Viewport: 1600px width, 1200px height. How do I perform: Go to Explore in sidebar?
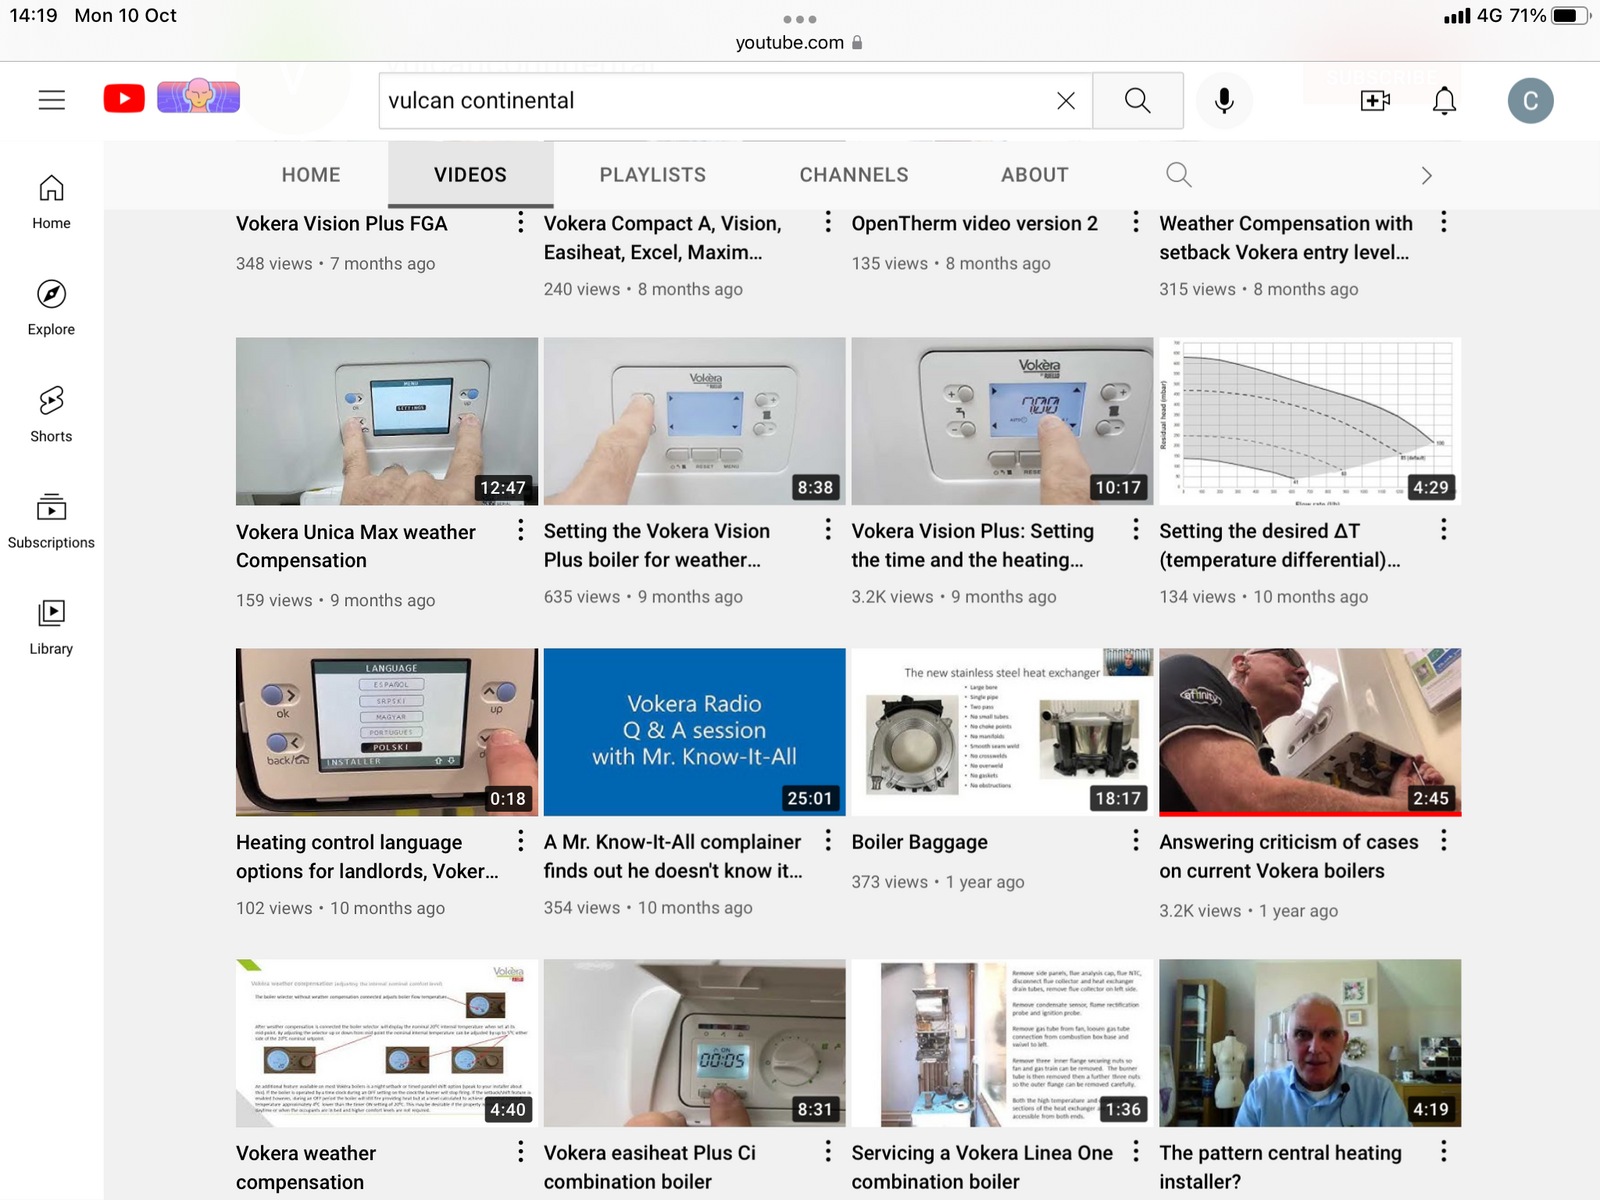(51, 307)
